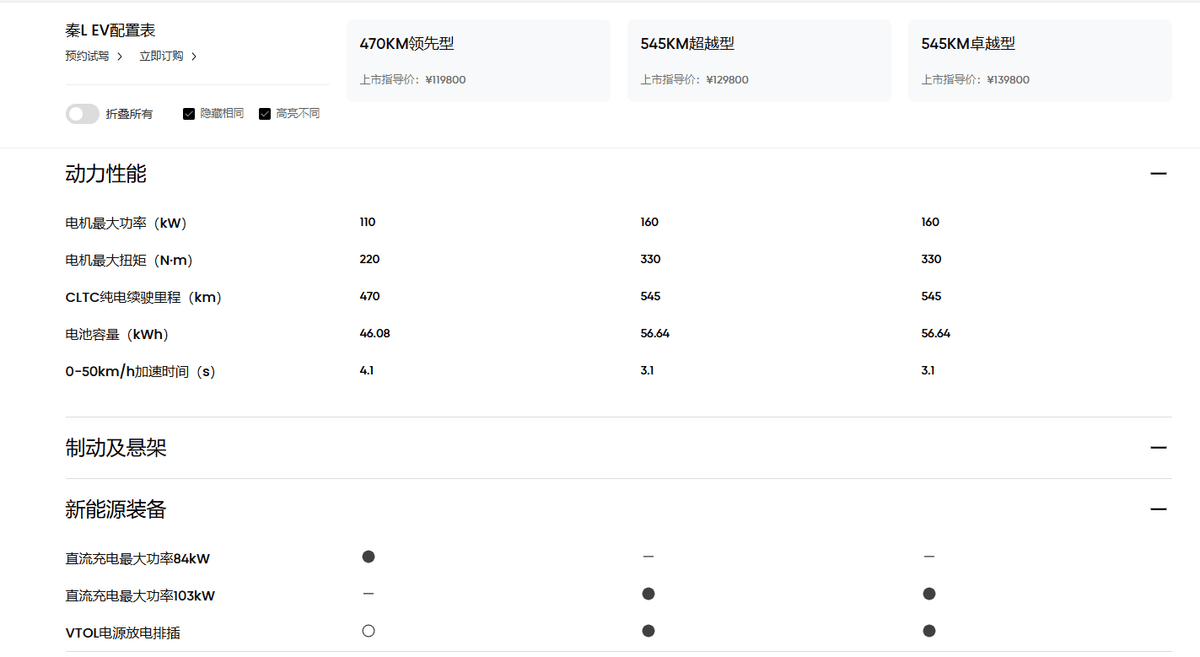Click the 制动及悬架 section heading

[x=116, y=448]
